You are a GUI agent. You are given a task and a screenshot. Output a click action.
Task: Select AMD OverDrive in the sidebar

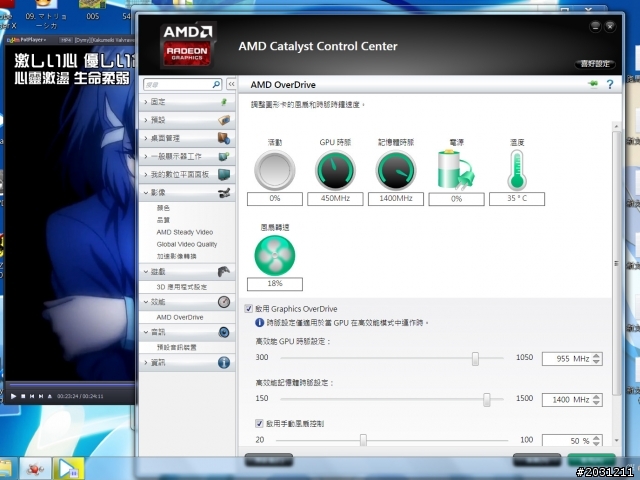(x=180, y=317)
